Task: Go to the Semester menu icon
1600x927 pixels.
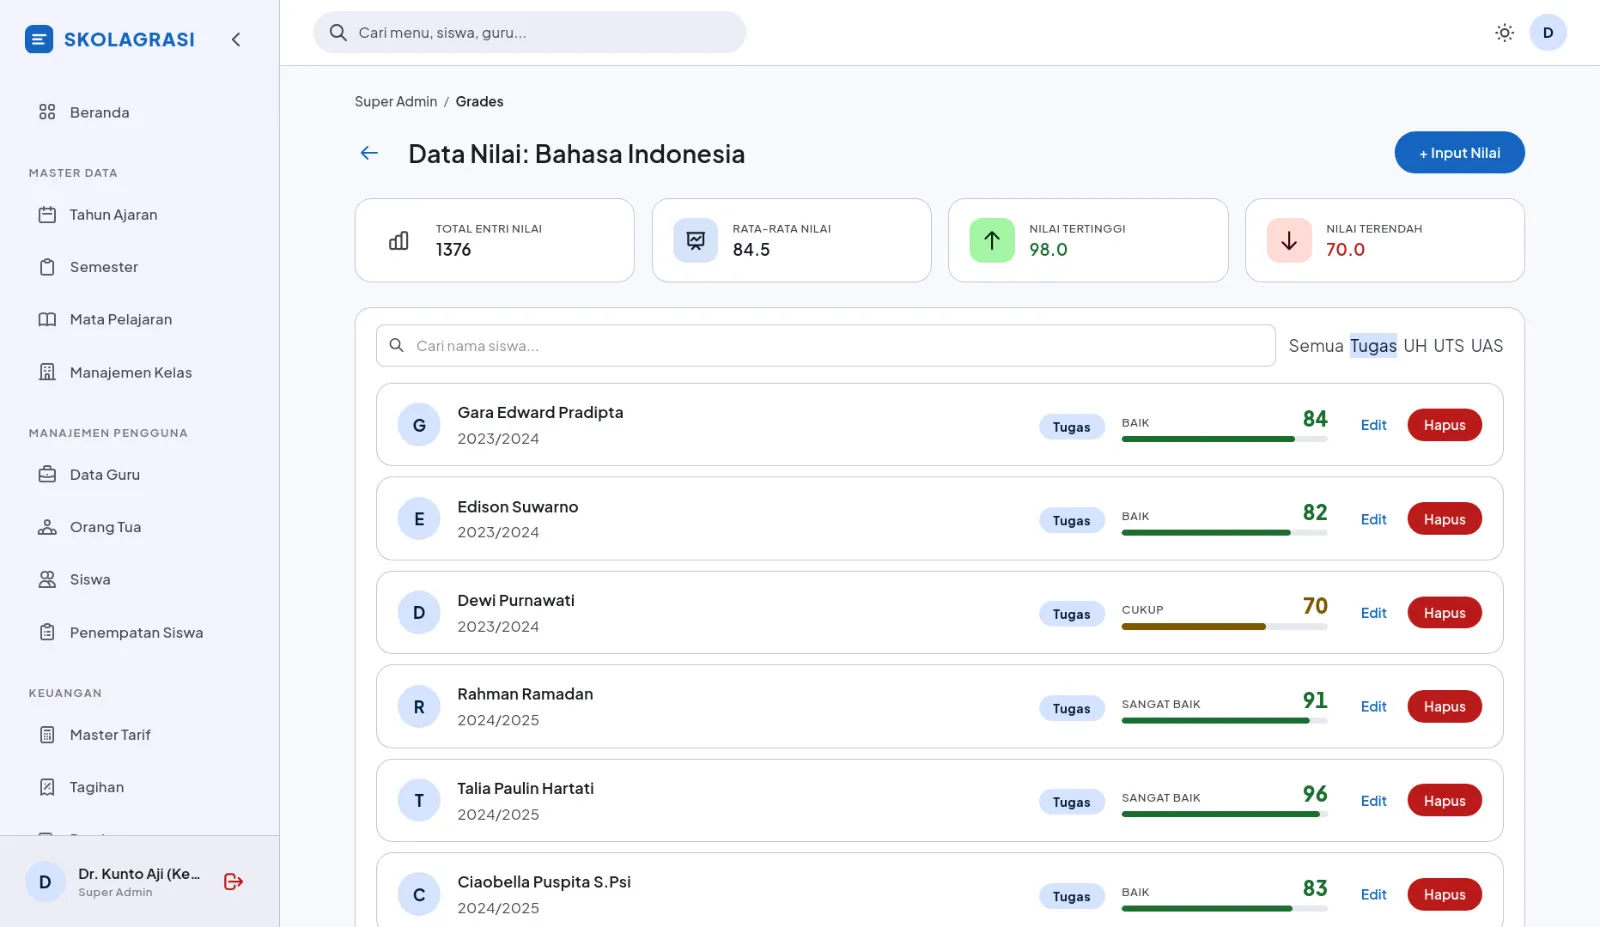Action: [x=47, y=267]
